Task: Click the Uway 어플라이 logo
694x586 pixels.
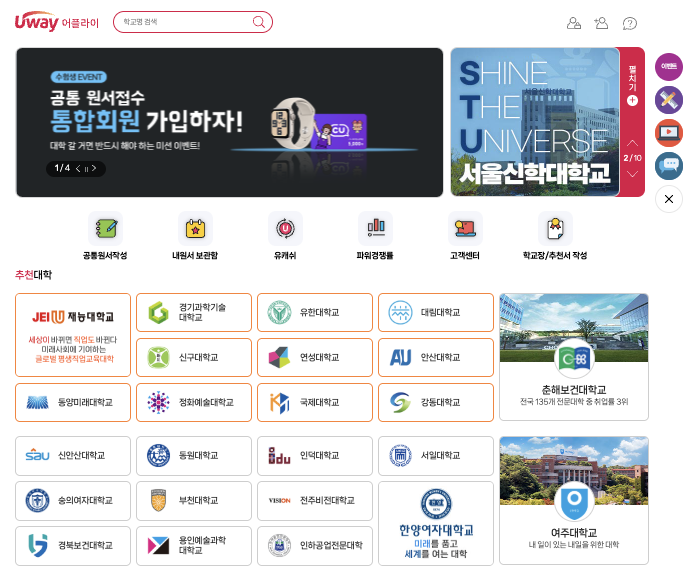Action: pos(57,22)
